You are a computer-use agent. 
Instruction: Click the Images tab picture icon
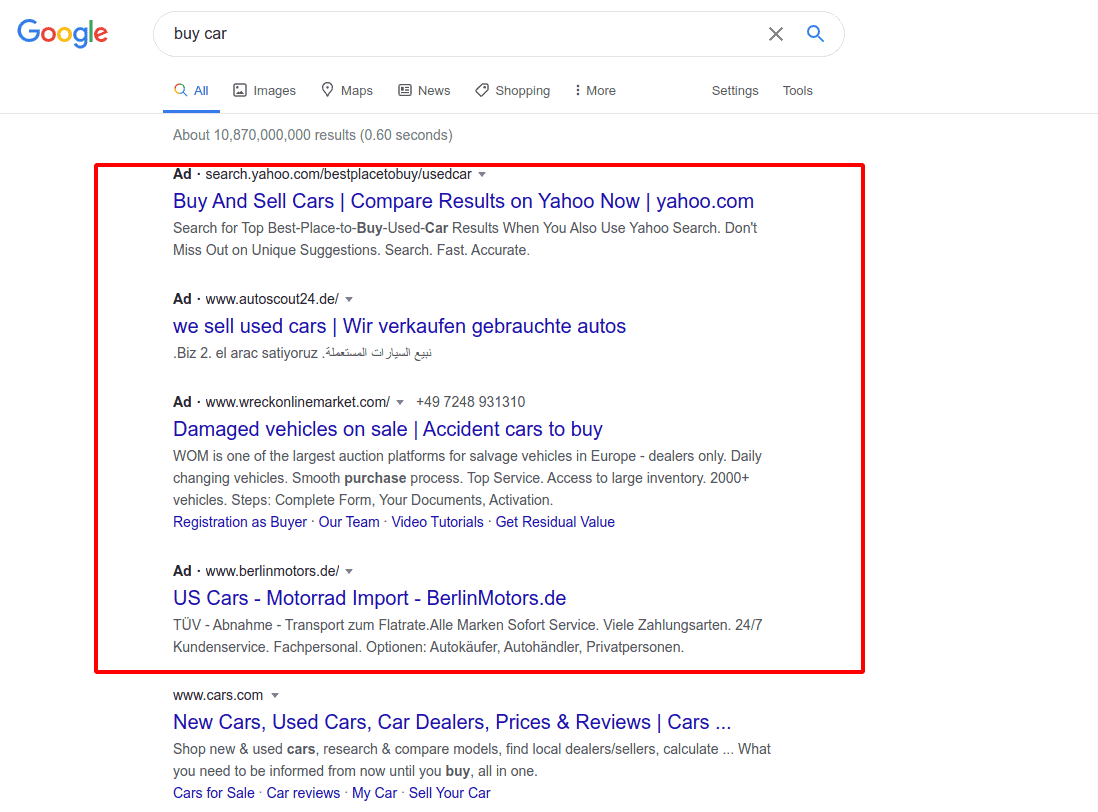point(240,90)
